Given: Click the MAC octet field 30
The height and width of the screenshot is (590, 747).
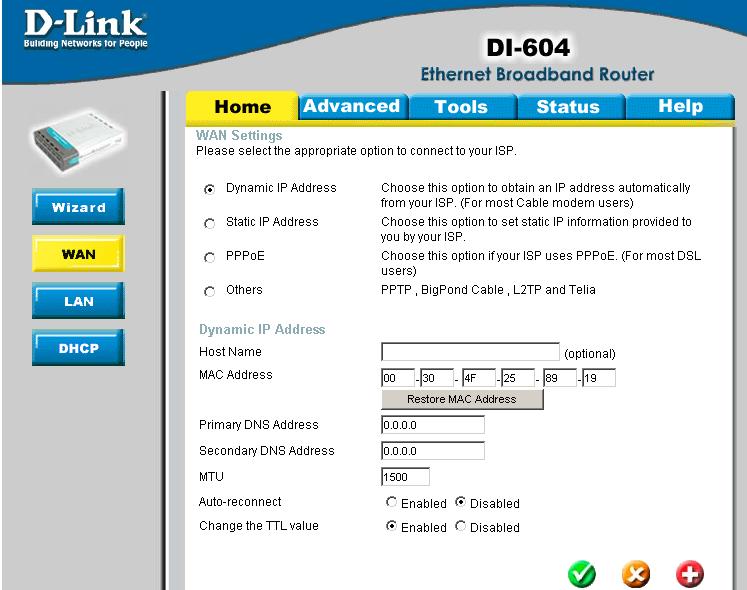Looking at the screenshot, I should click(437, 377).
